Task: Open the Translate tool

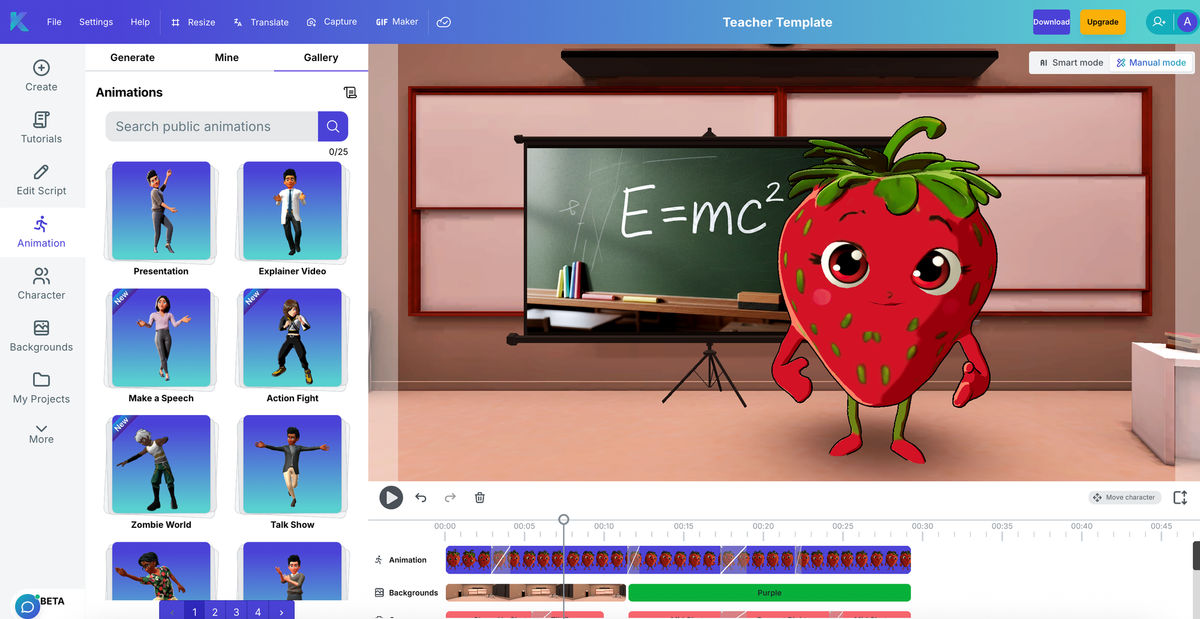Action: (x=260, y=22)
